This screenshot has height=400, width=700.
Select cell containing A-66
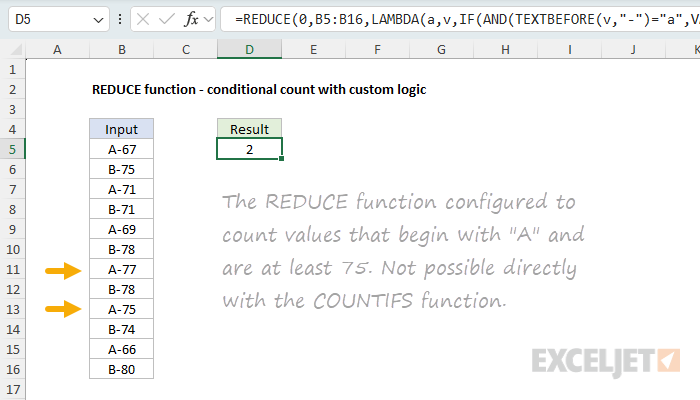tap(121, 349)
